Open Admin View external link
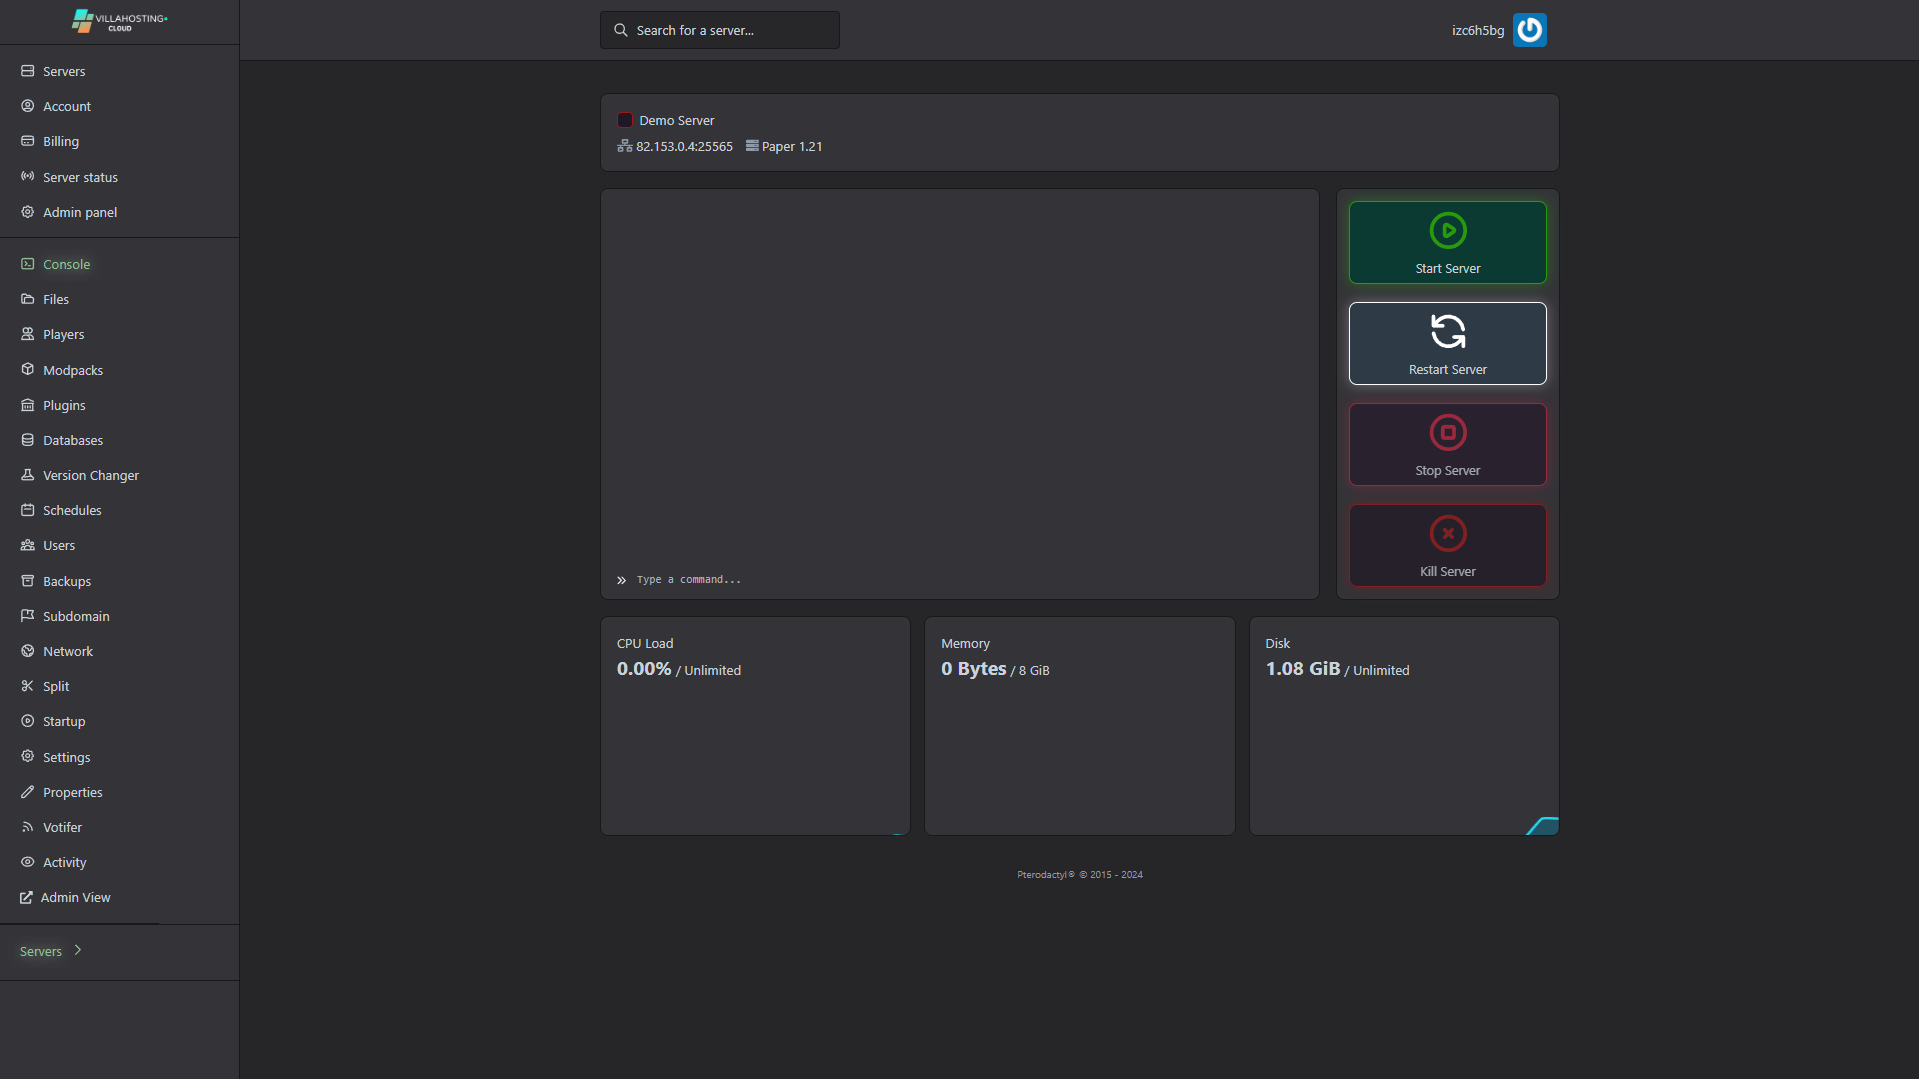This screenshot has height=1079, width=1919. coord(75,897)
